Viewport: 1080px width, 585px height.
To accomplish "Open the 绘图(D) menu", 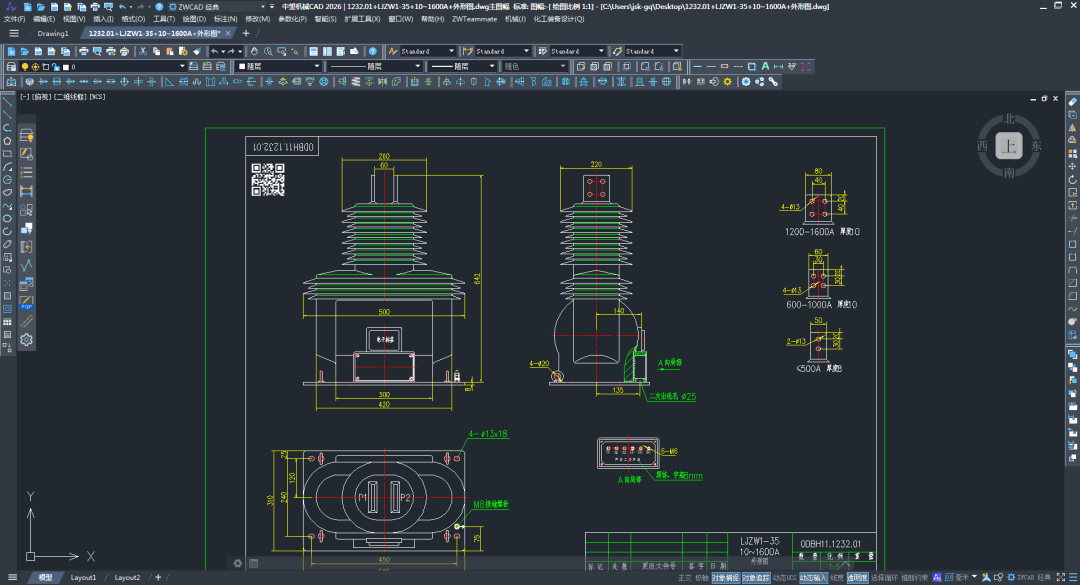I will pyautogui.click(x=195, y=19).
